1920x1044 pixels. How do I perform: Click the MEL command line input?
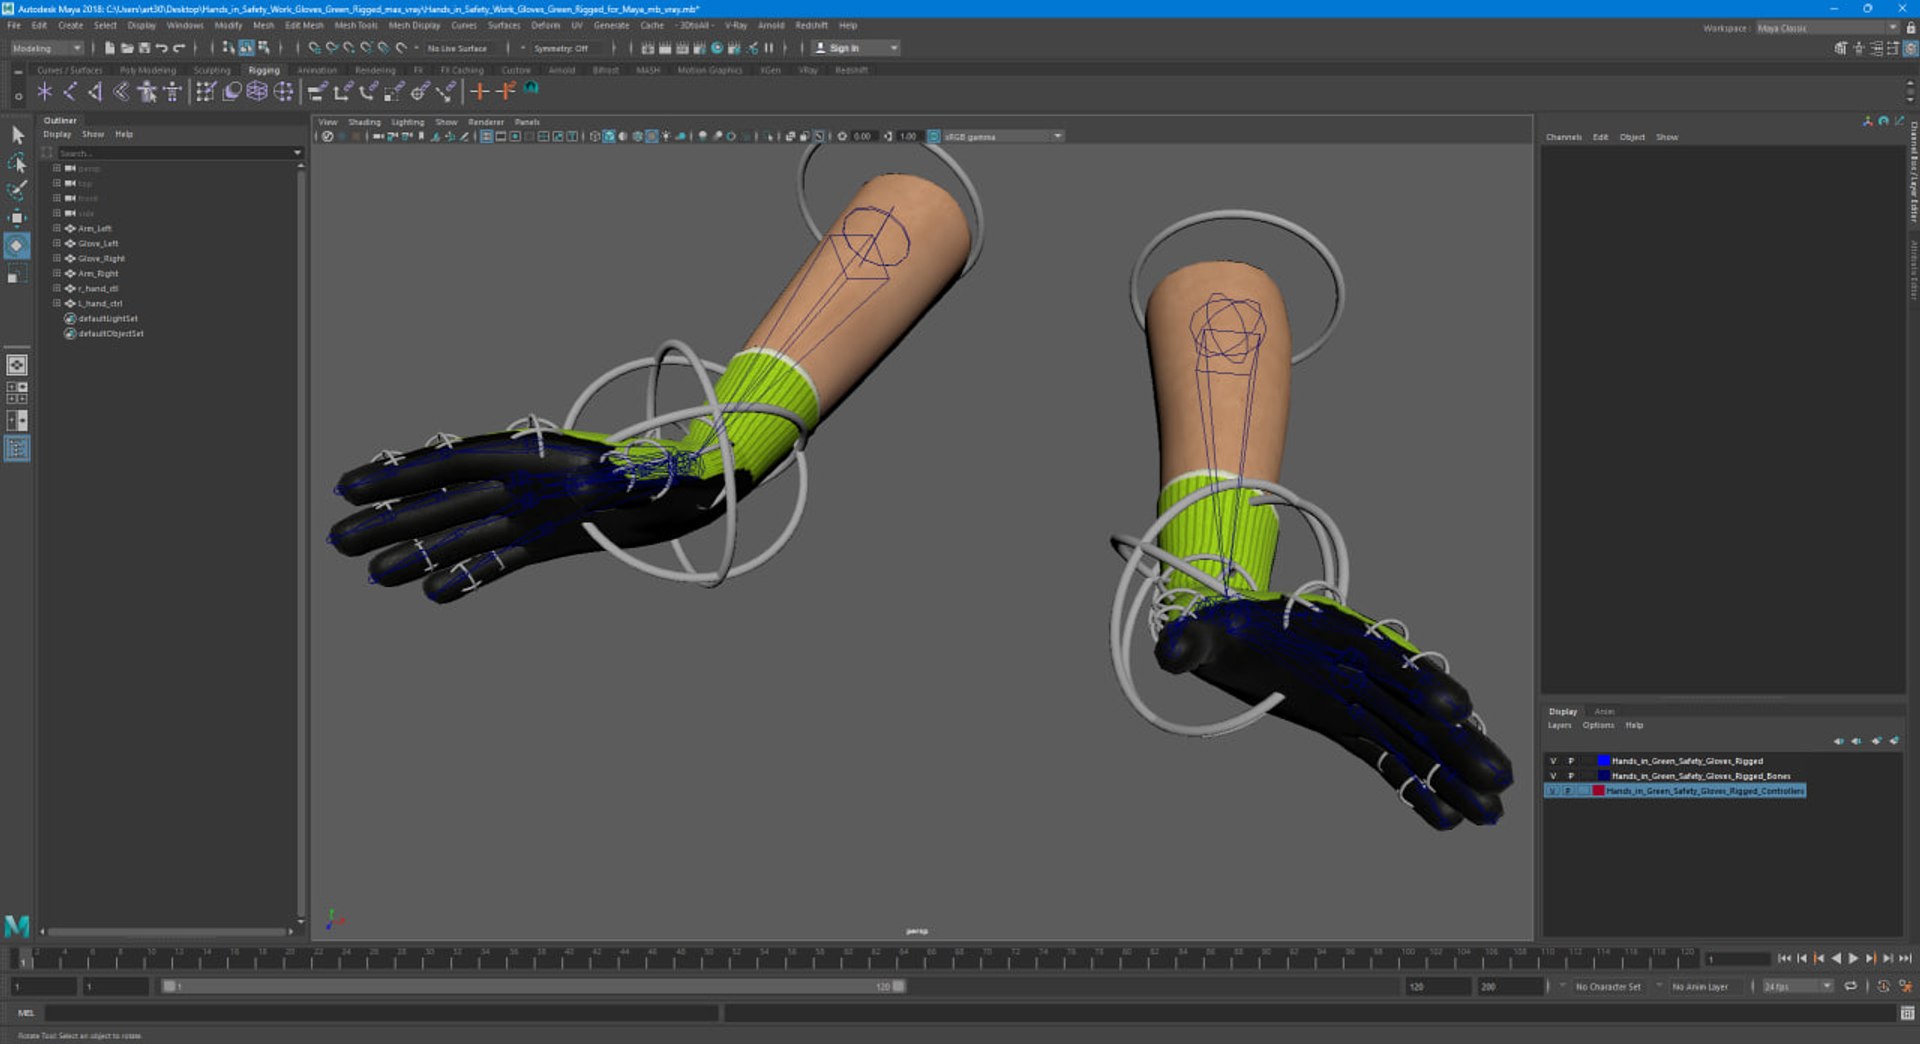click(x=381, y=1013)
